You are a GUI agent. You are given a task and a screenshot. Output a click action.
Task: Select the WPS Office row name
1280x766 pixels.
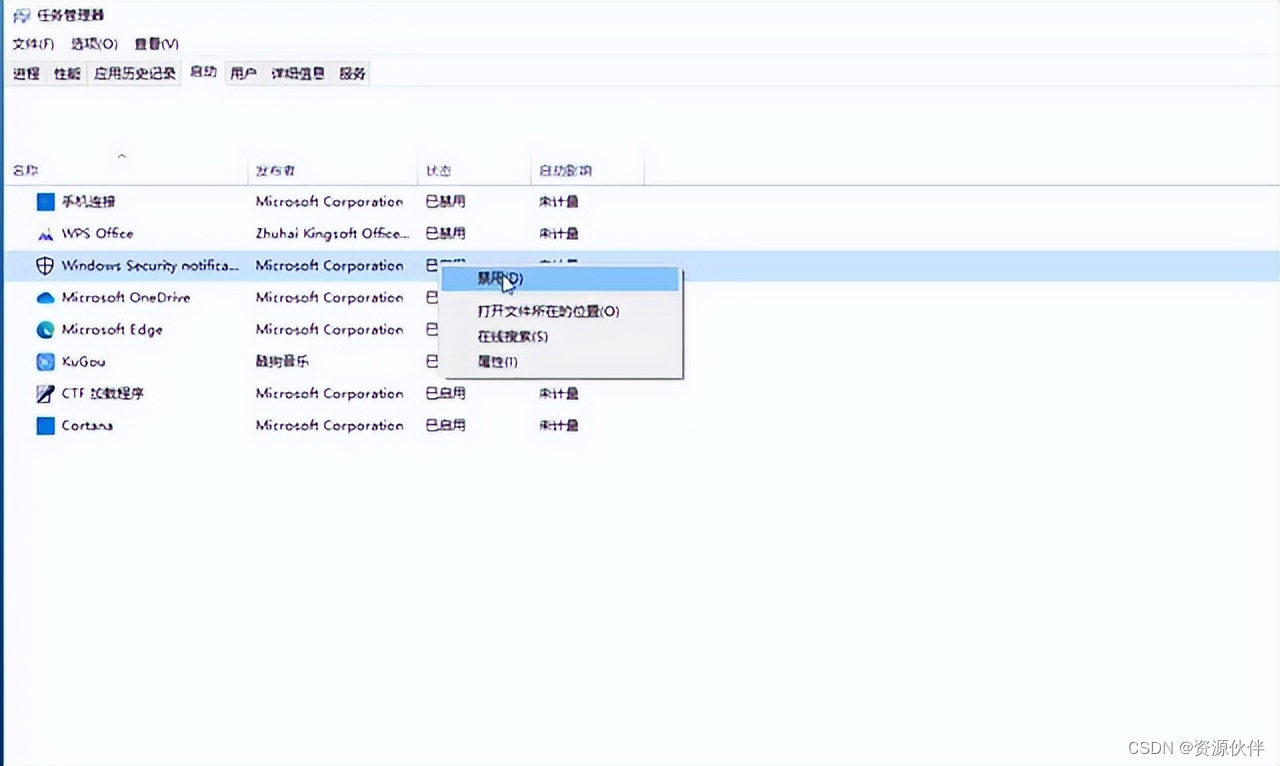click(x=97, y=234)
